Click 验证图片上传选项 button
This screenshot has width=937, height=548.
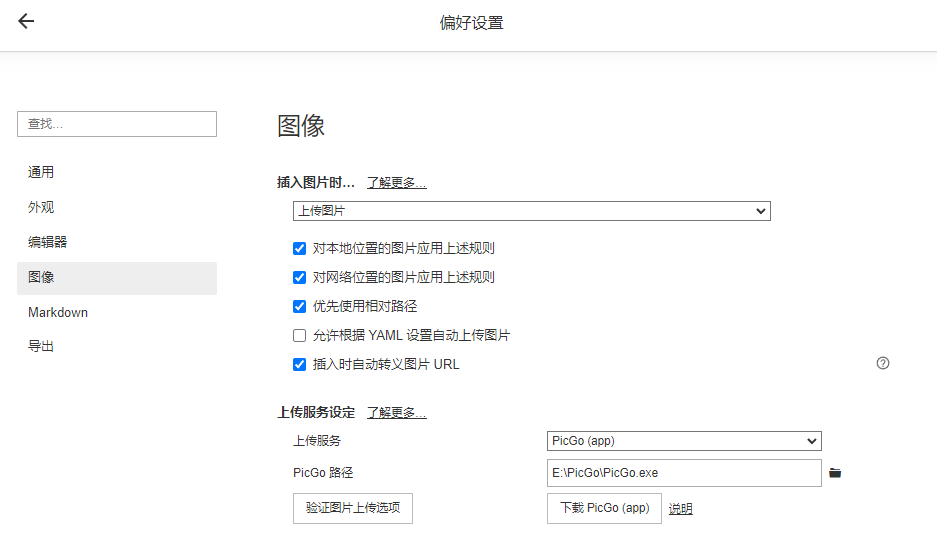[353, 508]
